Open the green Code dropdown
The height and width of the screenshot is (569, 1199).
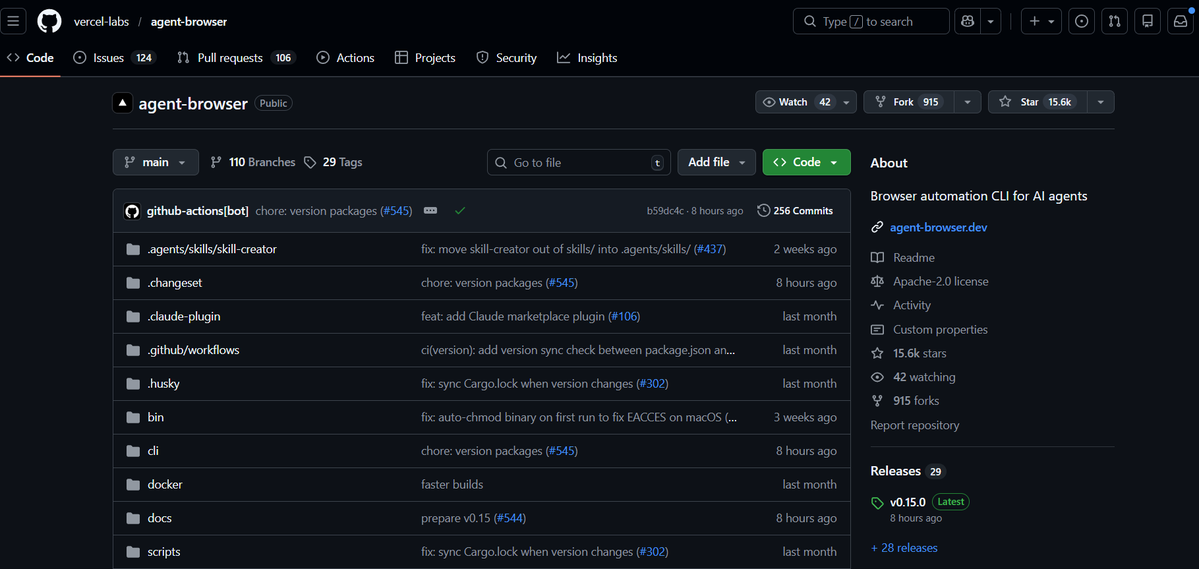pos(806,162)
